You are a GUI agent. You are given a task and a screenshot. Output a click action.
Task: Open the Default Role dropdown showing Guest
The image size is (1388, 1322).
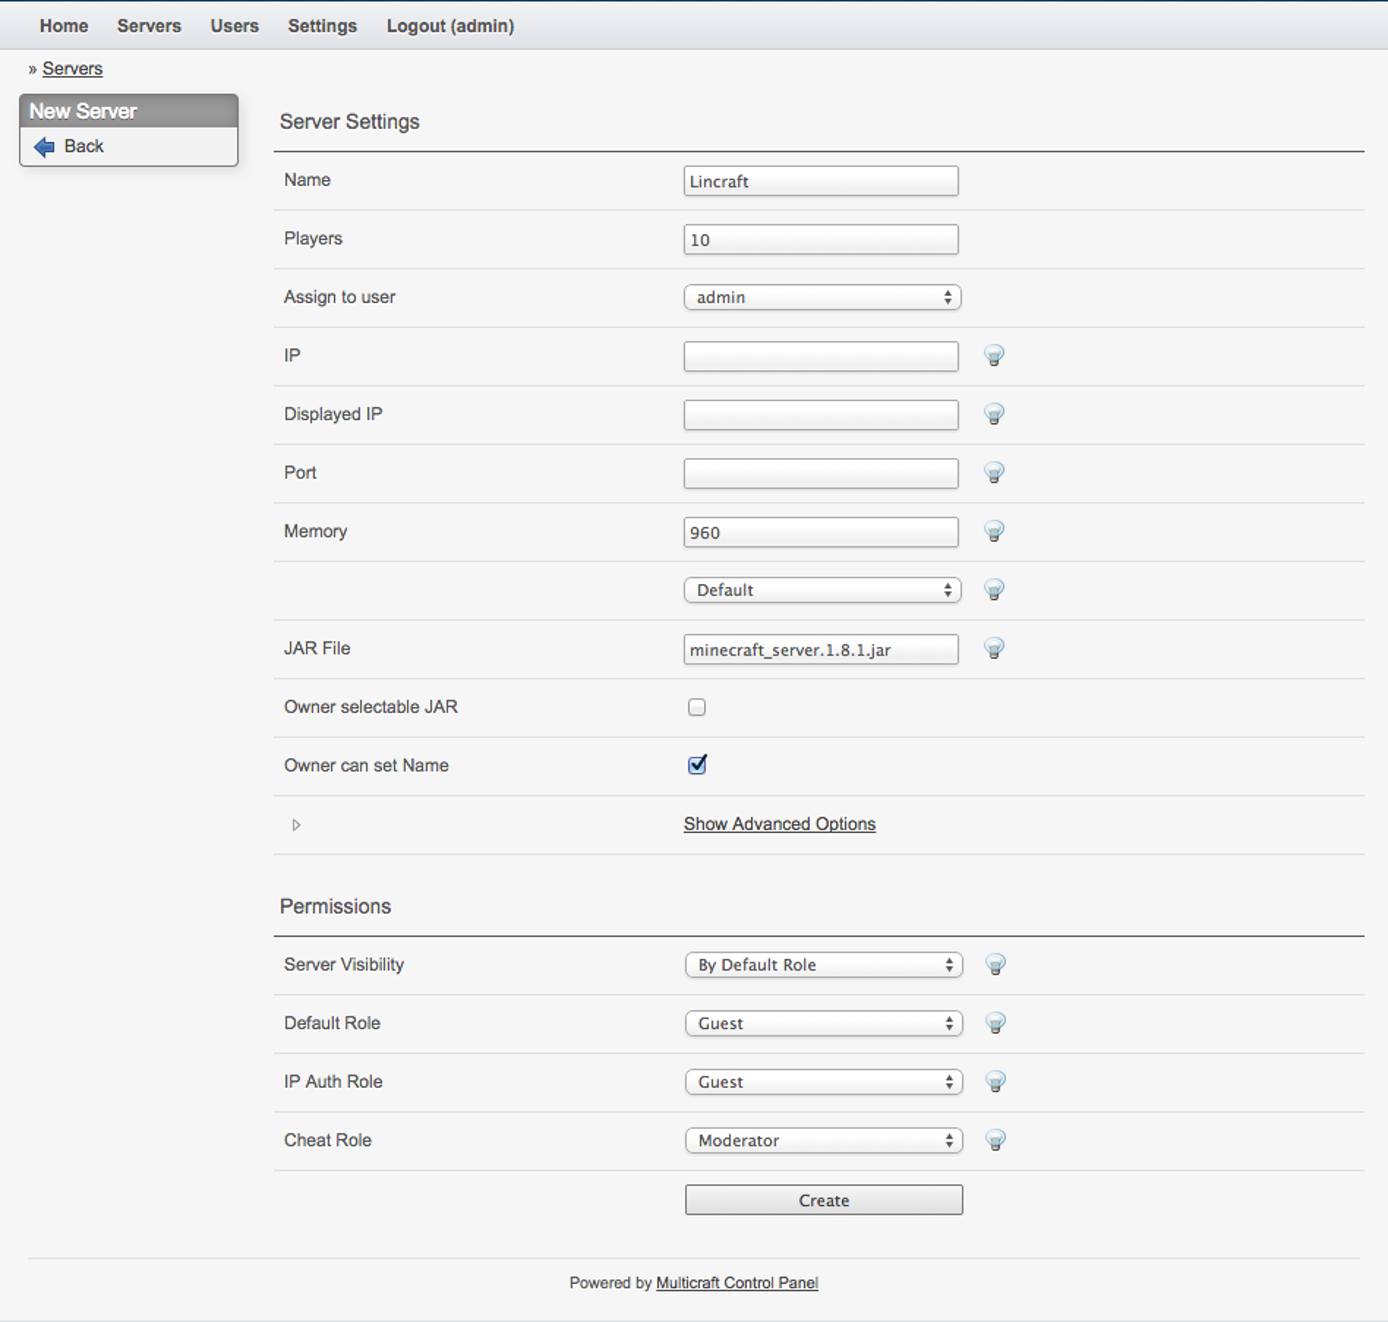822,1023
